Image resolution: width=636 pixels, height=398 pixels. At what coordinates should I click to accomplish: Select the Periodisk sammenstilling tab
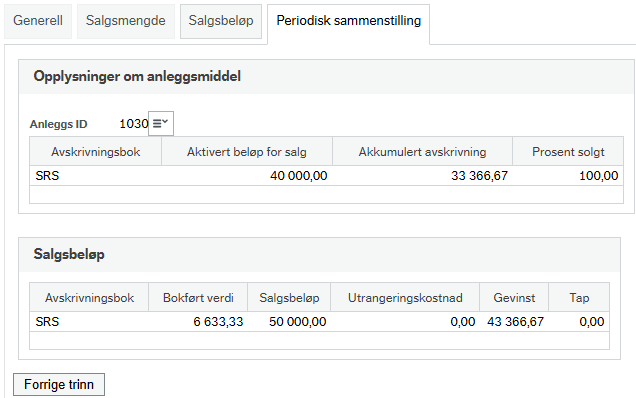(349, 22)
